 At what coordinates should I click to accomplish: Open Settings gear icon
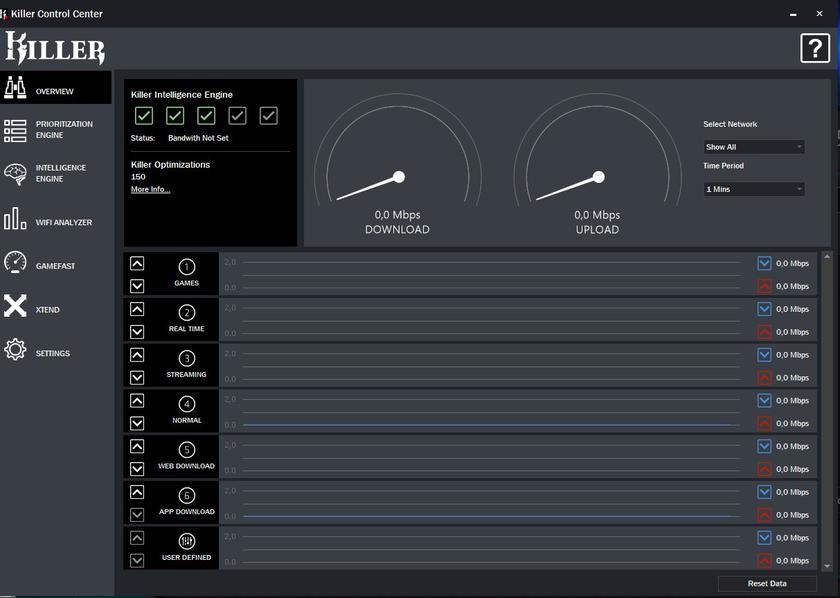(x=15, y=350)
